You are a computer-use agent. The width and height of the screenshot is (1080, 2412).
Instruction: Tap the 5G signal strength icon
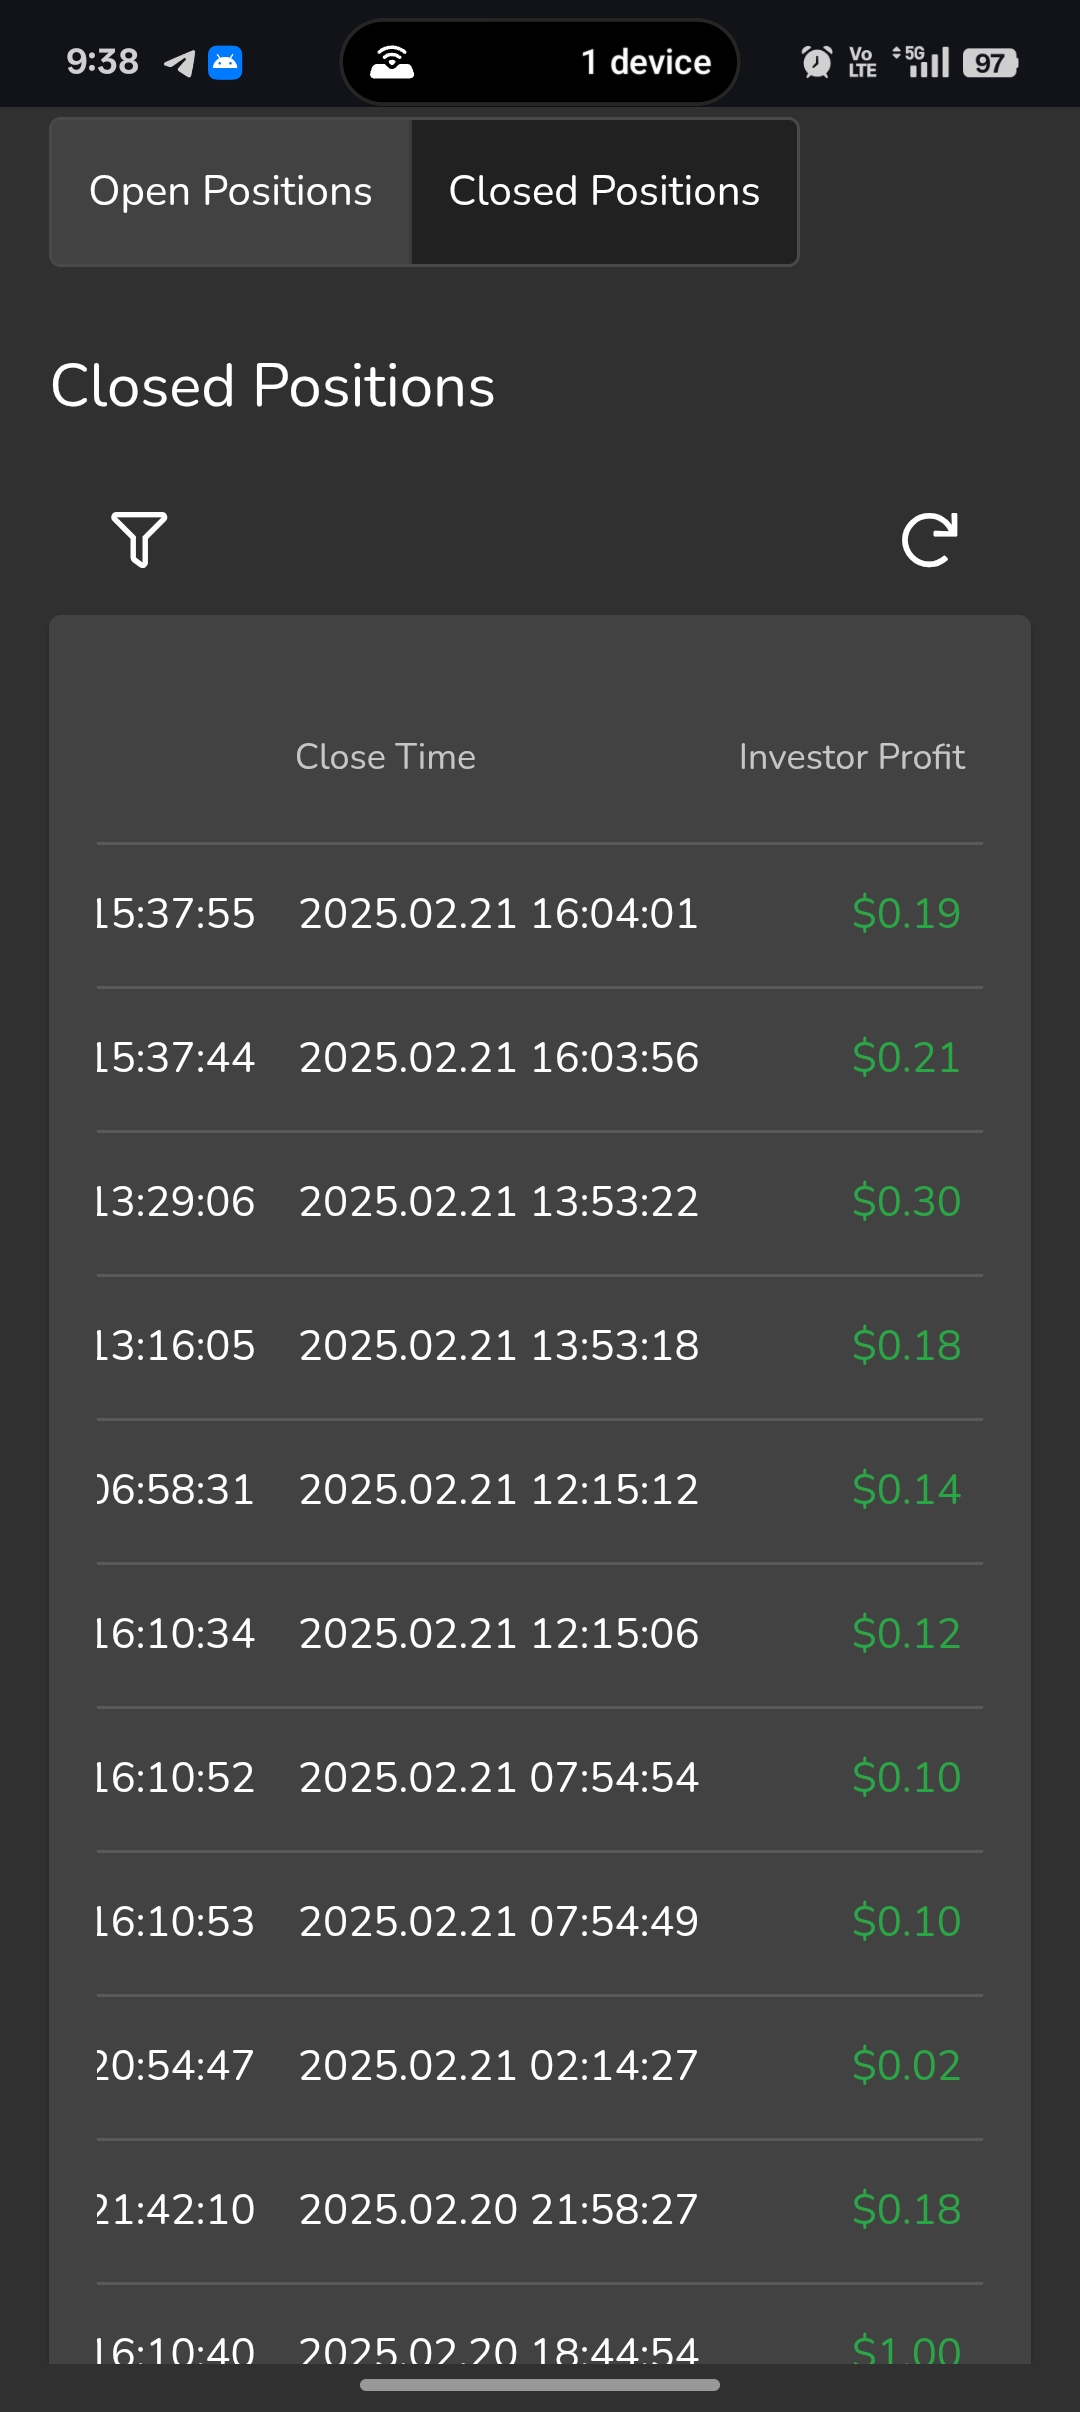coord(921,62)
